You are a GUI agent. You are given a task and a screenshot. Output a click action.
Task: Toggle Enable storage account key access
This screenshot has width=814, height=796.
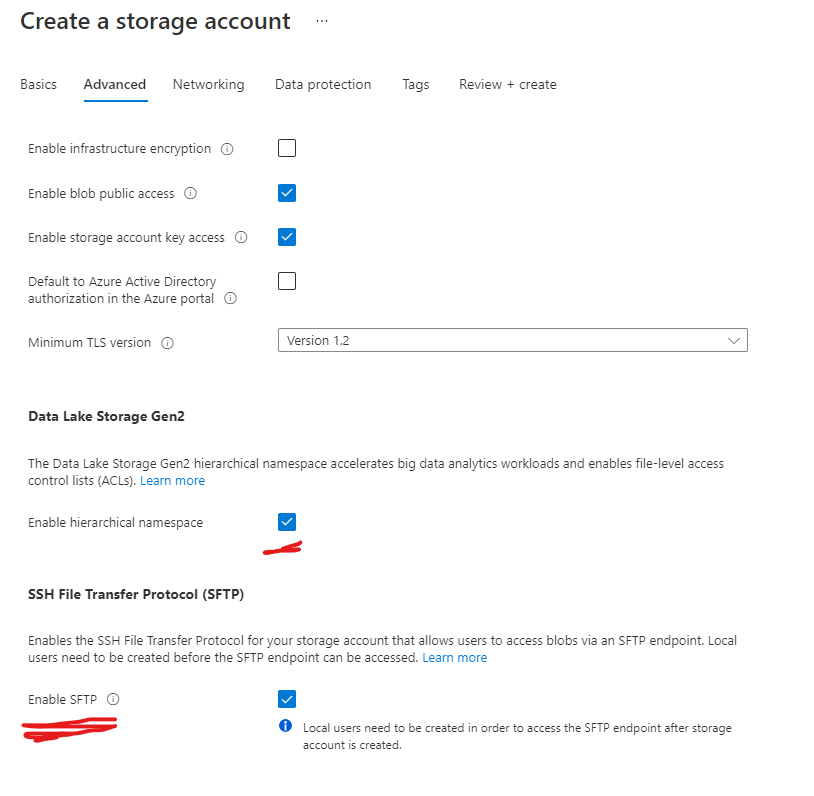point(287,237)
